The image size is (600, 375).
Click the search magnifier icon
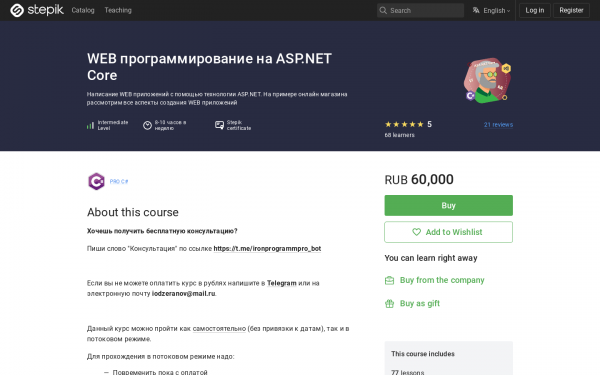point(383,10)
